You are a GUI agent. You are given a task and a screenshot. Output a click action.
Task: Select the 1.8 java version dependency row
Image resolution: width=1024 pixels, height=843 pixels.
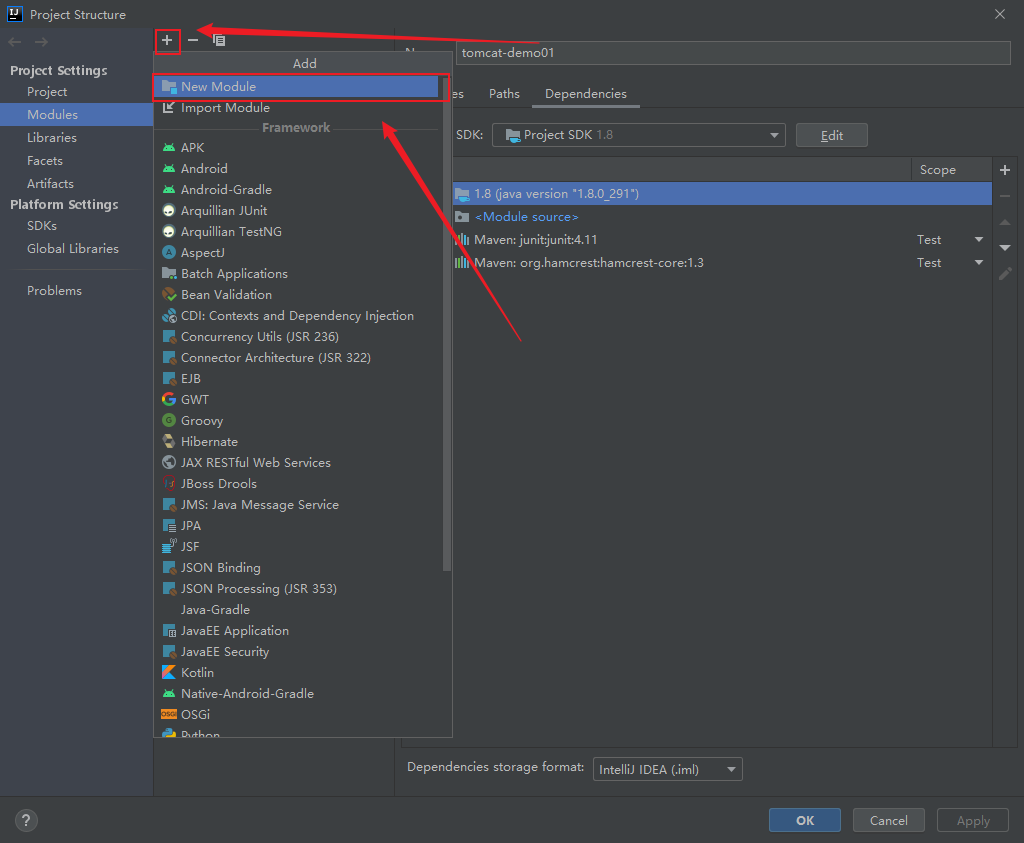pos(722,193)
